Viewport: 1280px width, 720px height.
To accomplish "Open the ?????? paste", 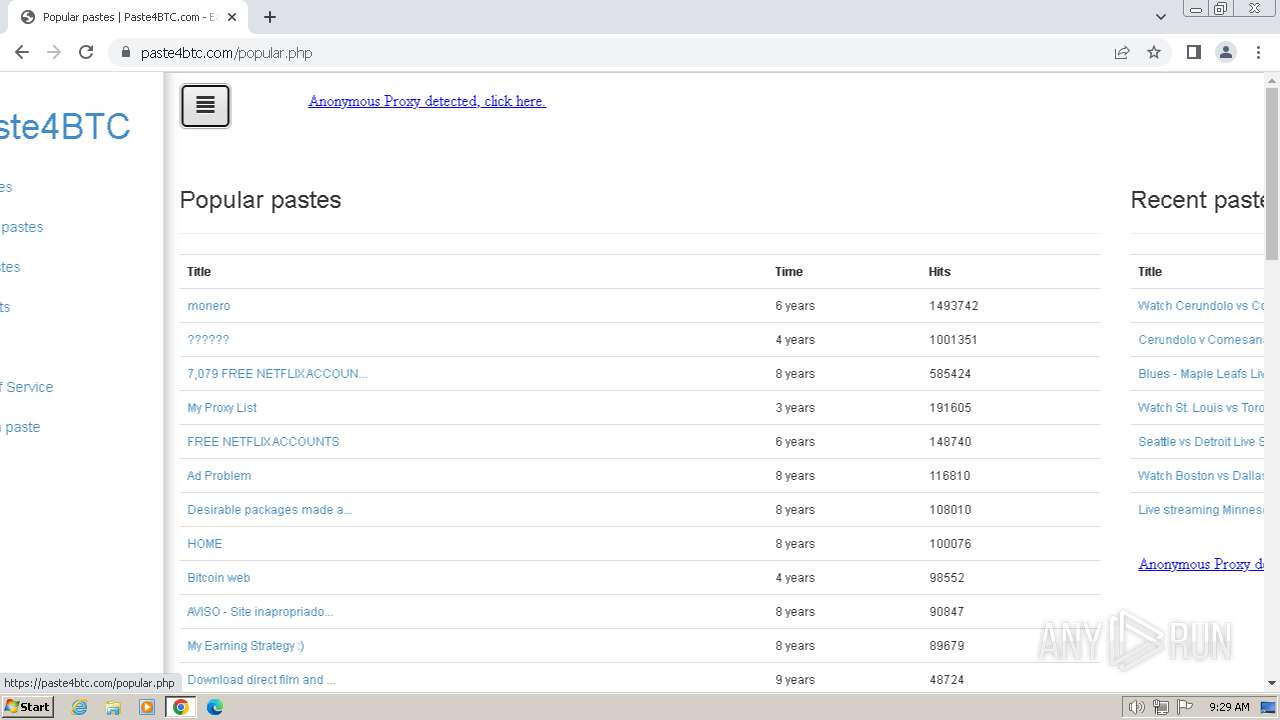I will (208, 340).
